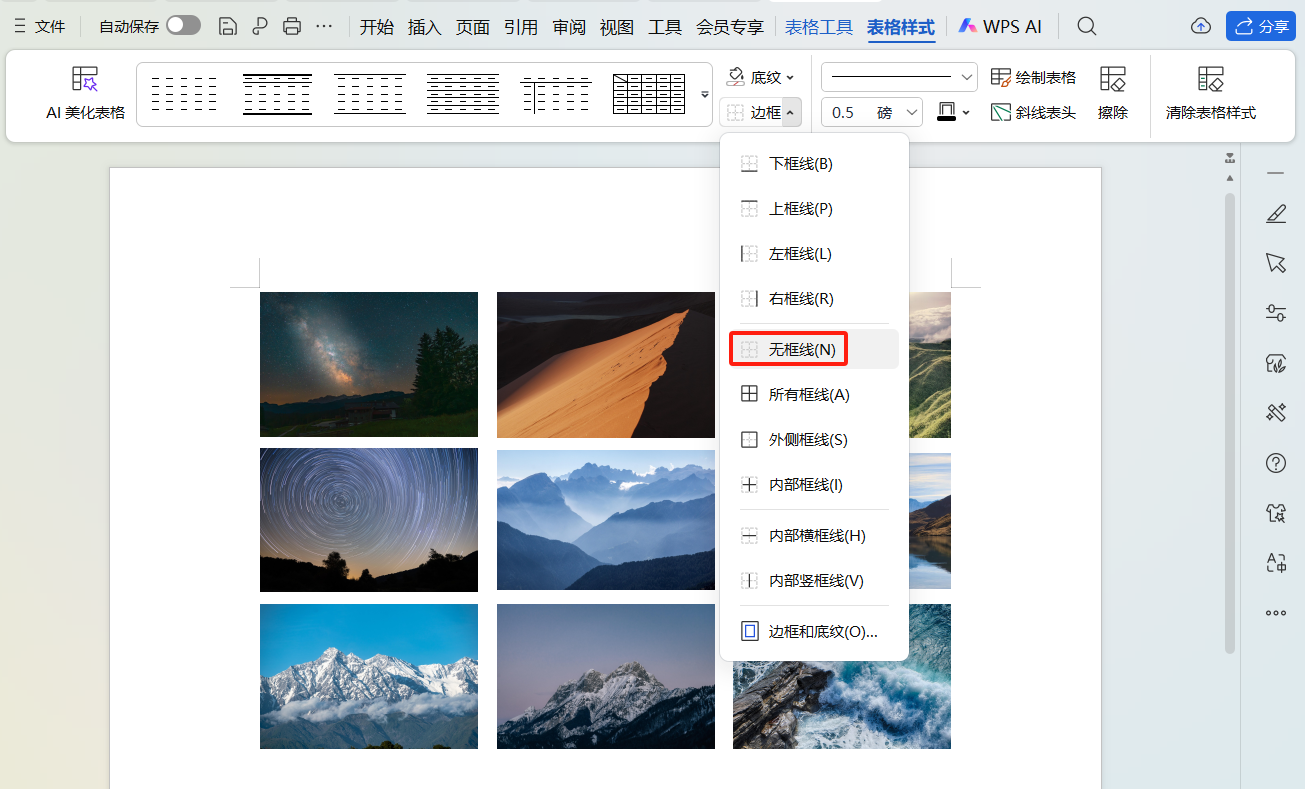Select the 表格样式 tab
This screenshot has height=789, width=1305.
pyautogui.click(x=901, y=26)
